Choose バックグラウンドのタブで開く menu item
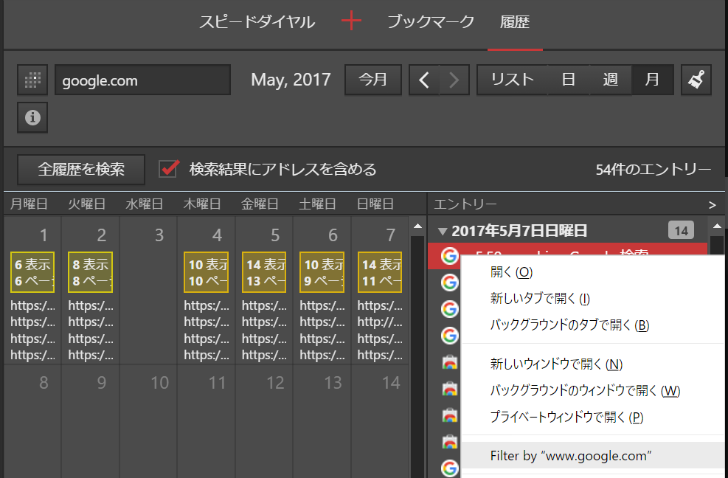Screen dimensions: 728x478 point(569,325)
